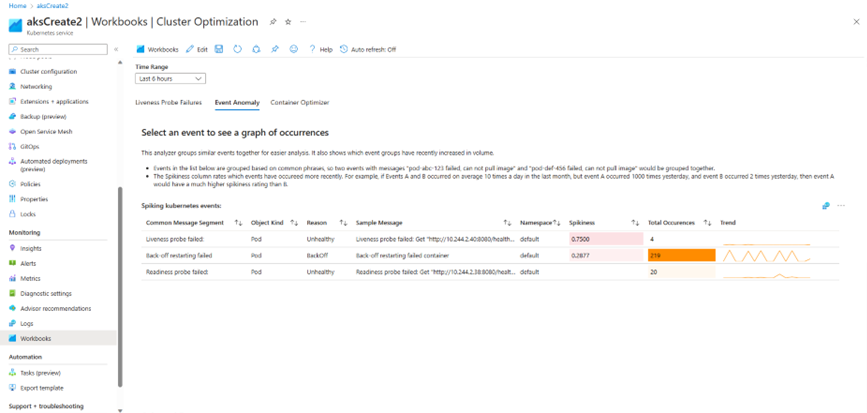The width and height of the screenshot is (867, 413).
Task: Click the Edit pencil button
Action: pyautogui.click(x=197, y=49)
